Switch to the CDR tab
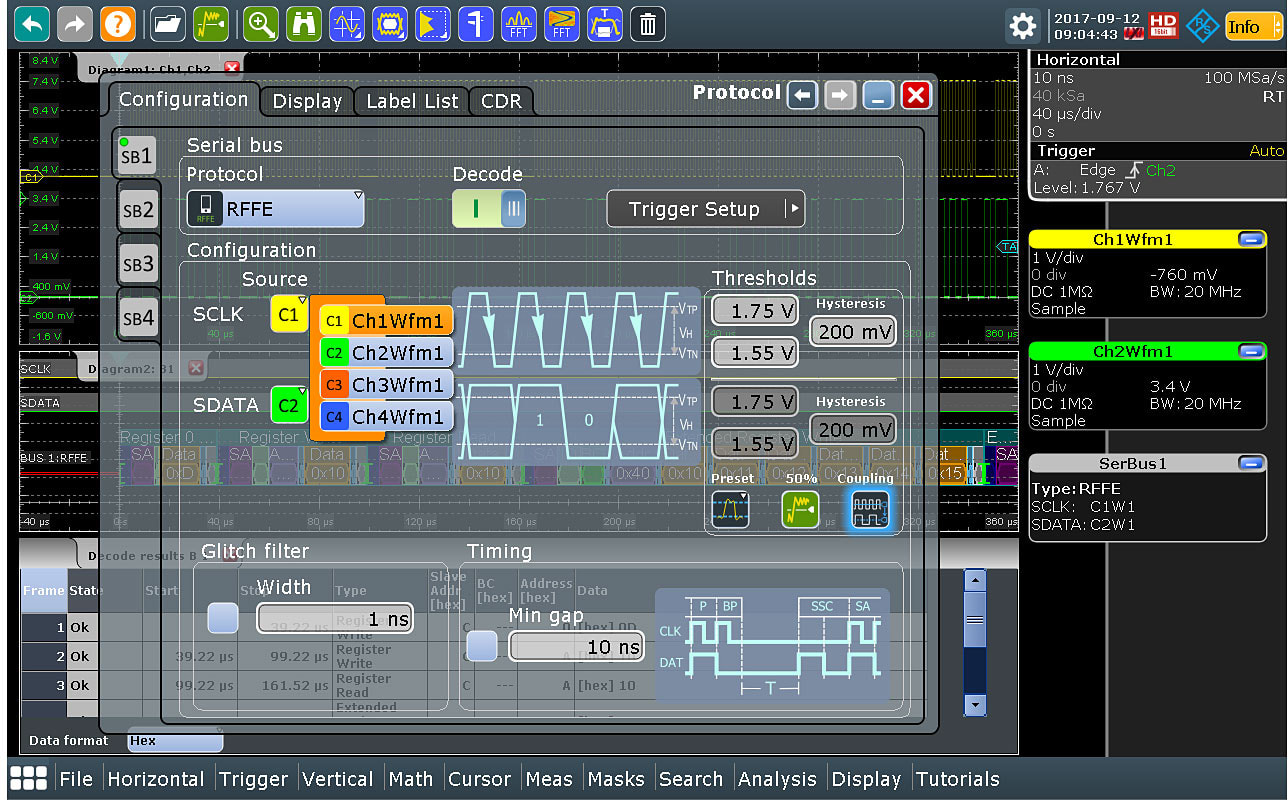 [501, 101]
